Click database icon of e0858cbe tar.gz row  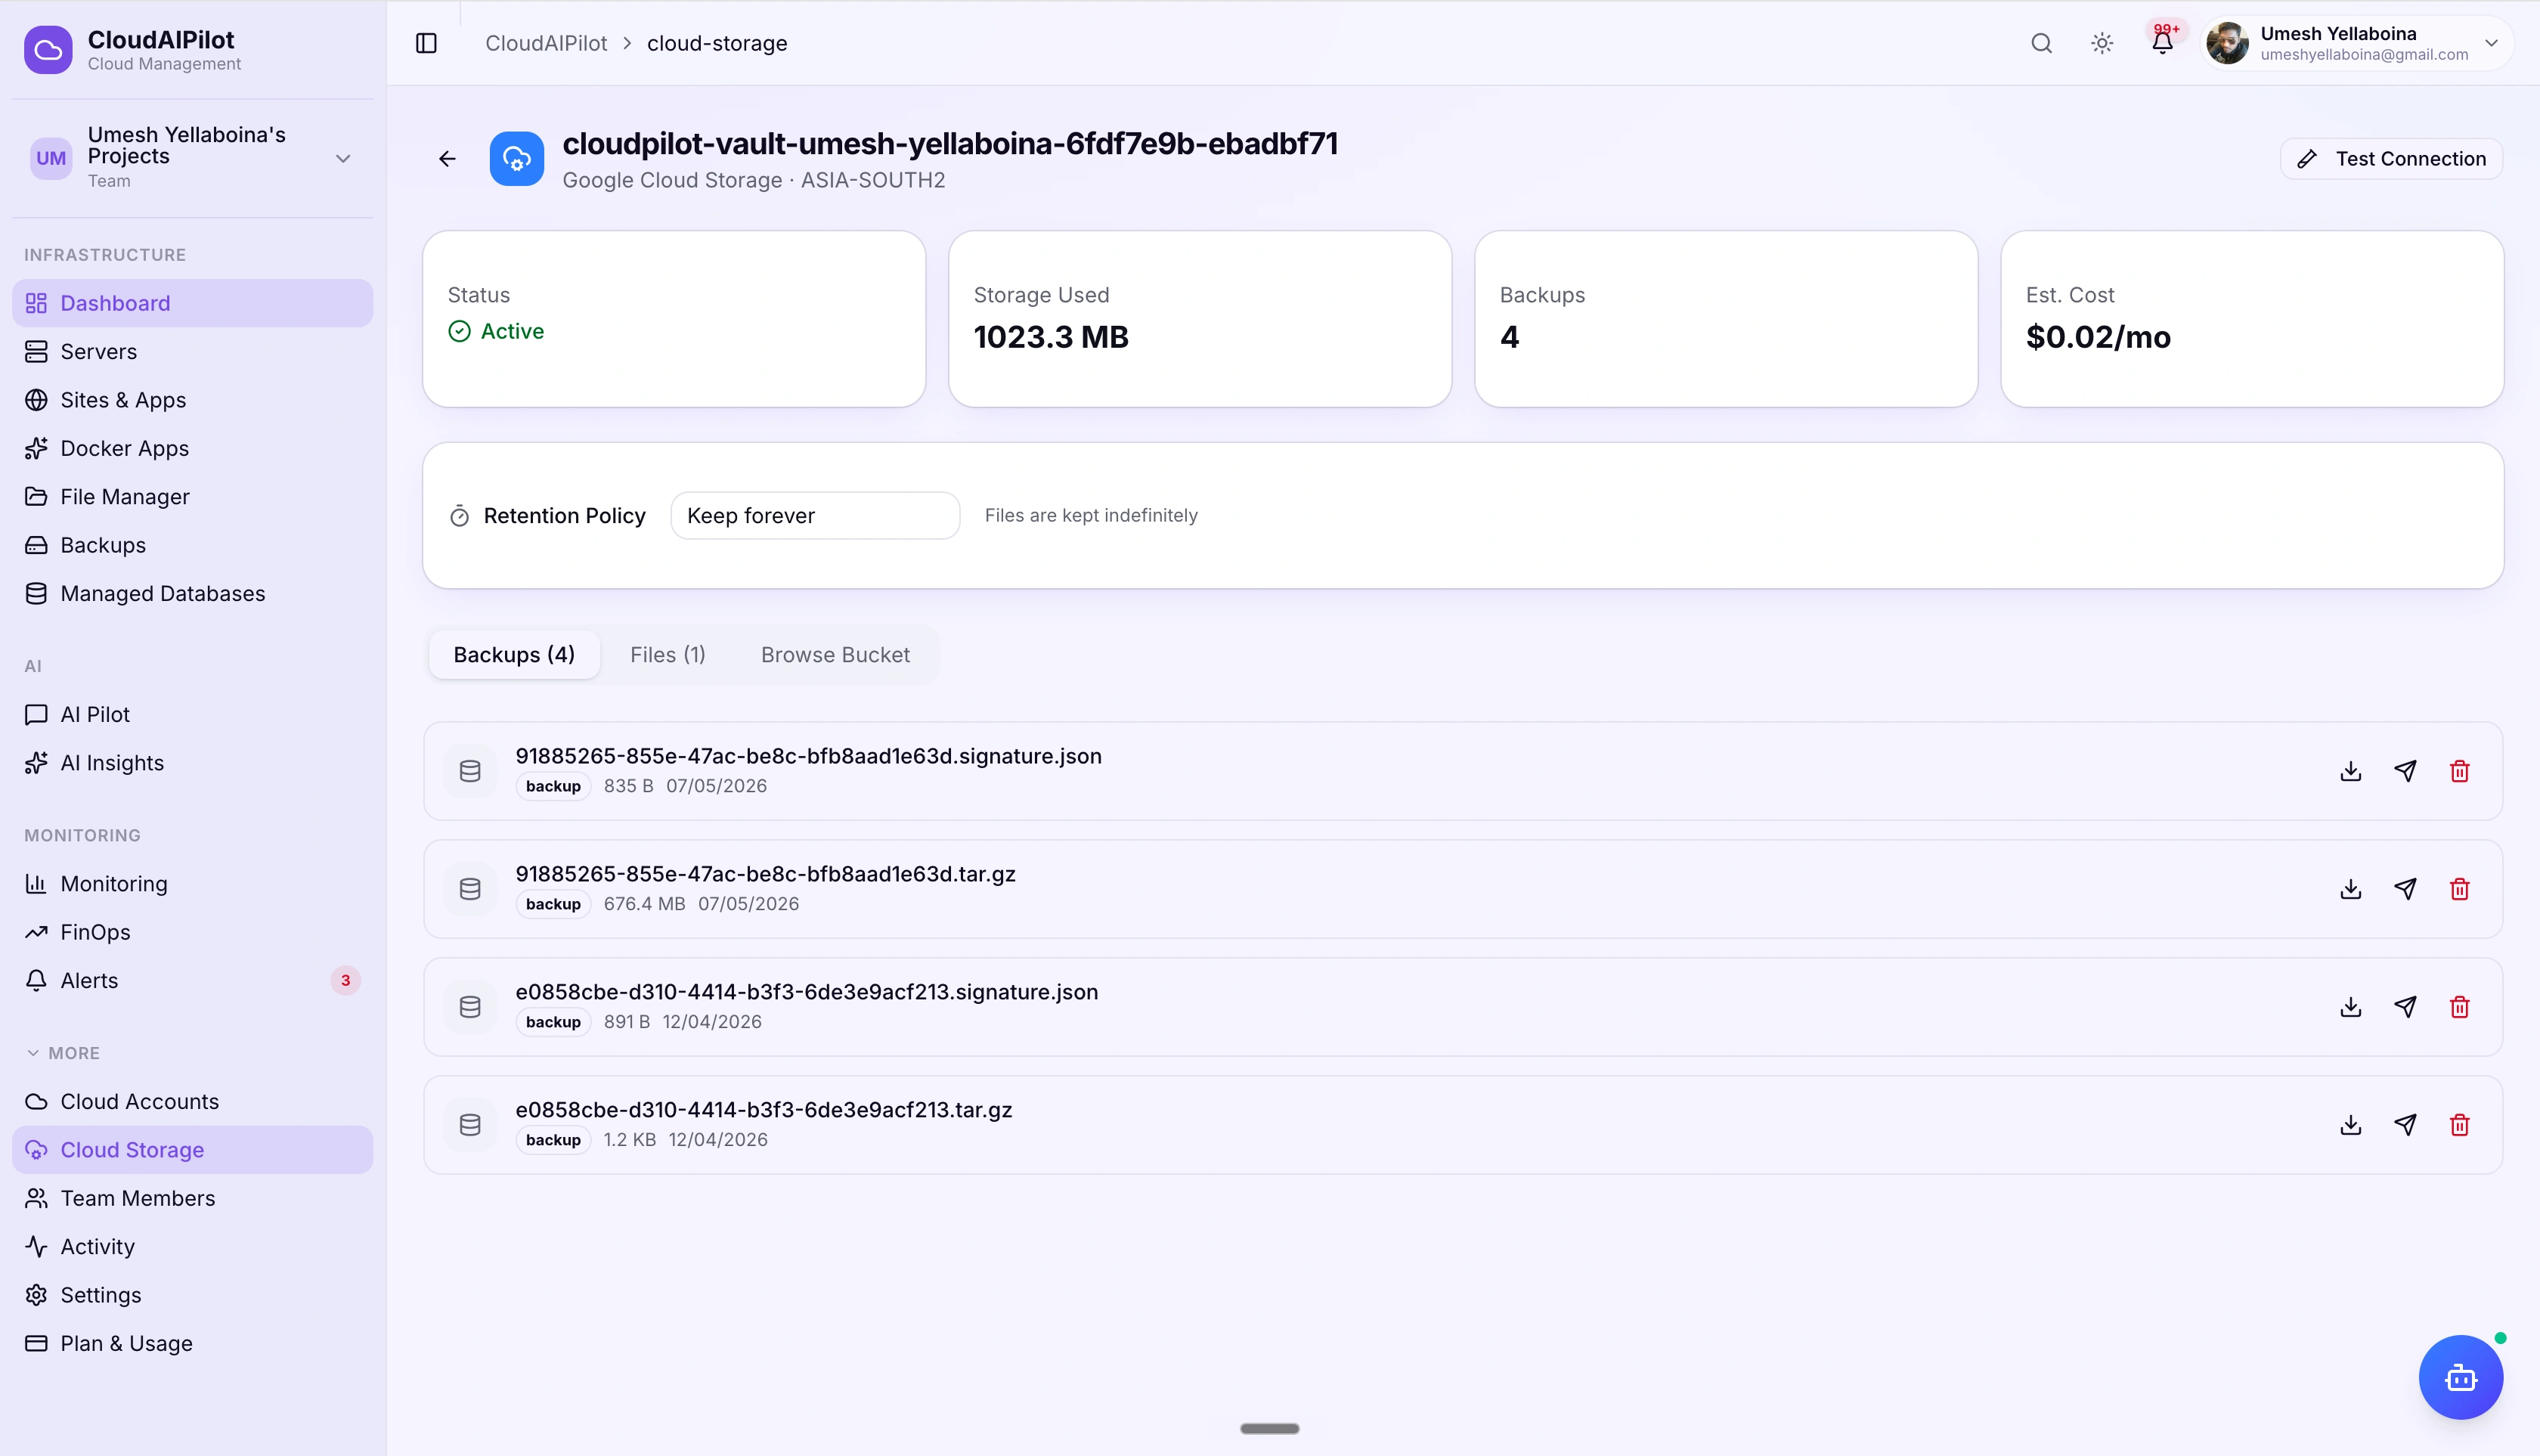click(470, 1125)
